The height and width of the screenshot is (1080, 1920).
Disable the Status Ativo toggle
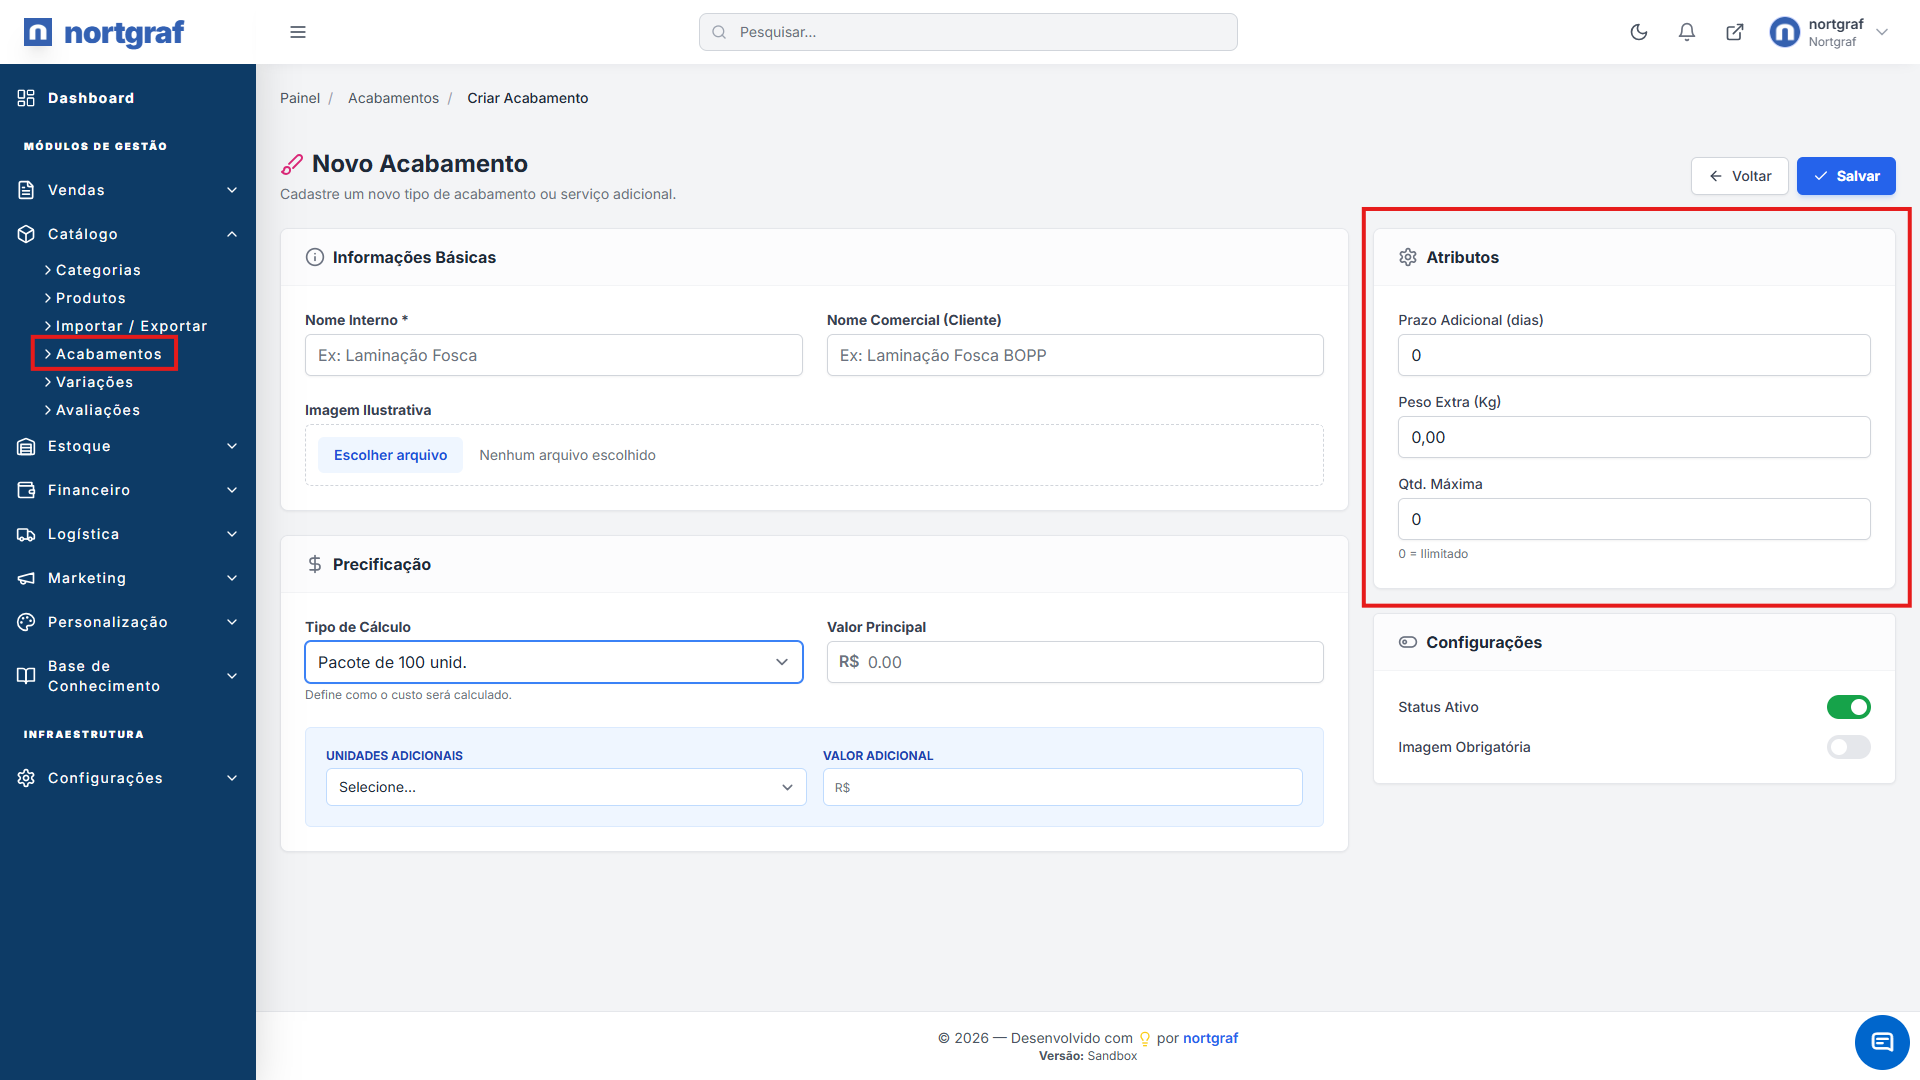[x=1848, y=707]
